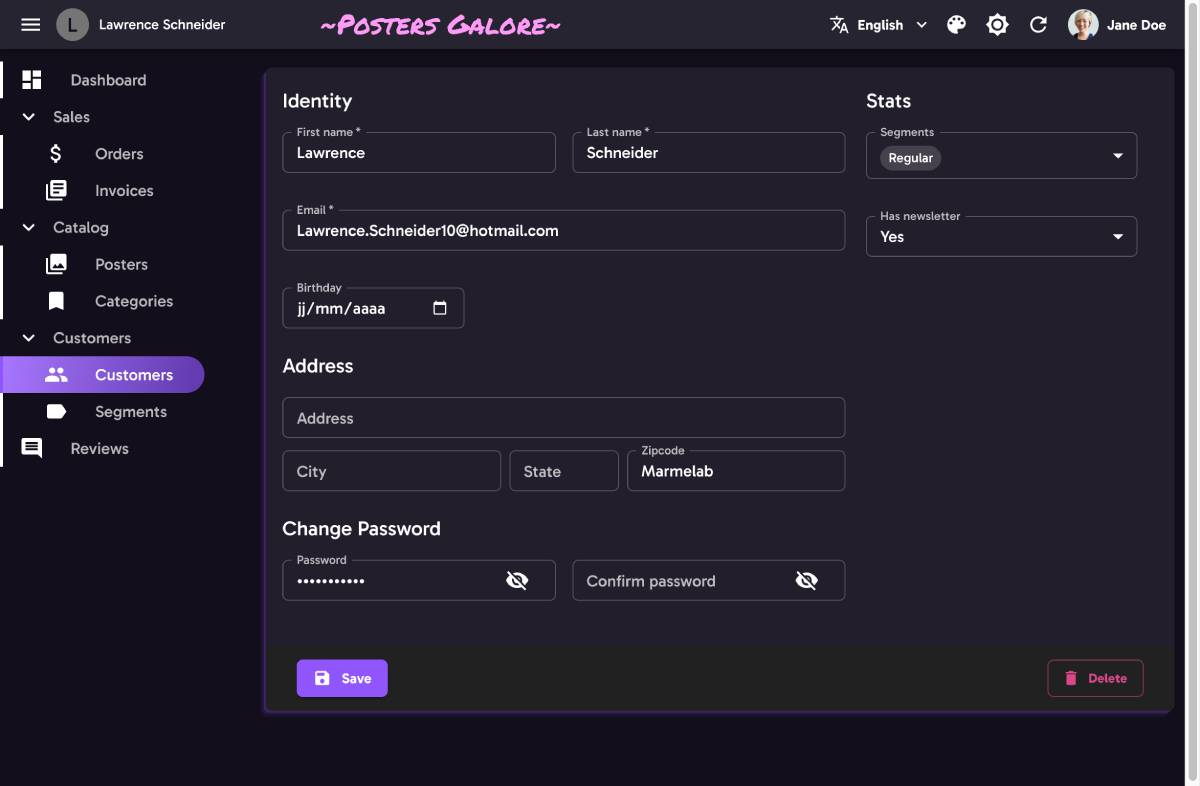This screenshot has width=1200, height=786.
Task: Open the Has newsletter dropdown
Action: [x=1117, y=237]
